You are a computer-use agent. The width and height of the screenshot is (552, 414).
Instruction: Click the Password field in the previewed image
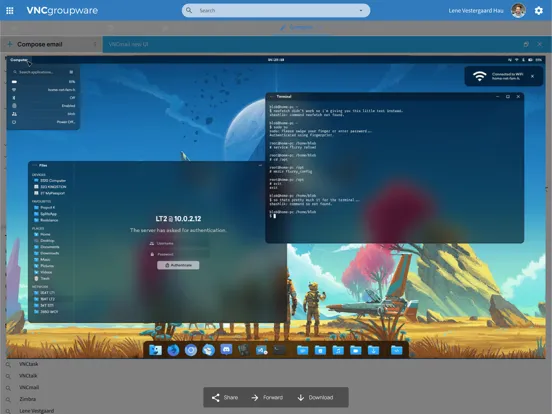(178, 254)
